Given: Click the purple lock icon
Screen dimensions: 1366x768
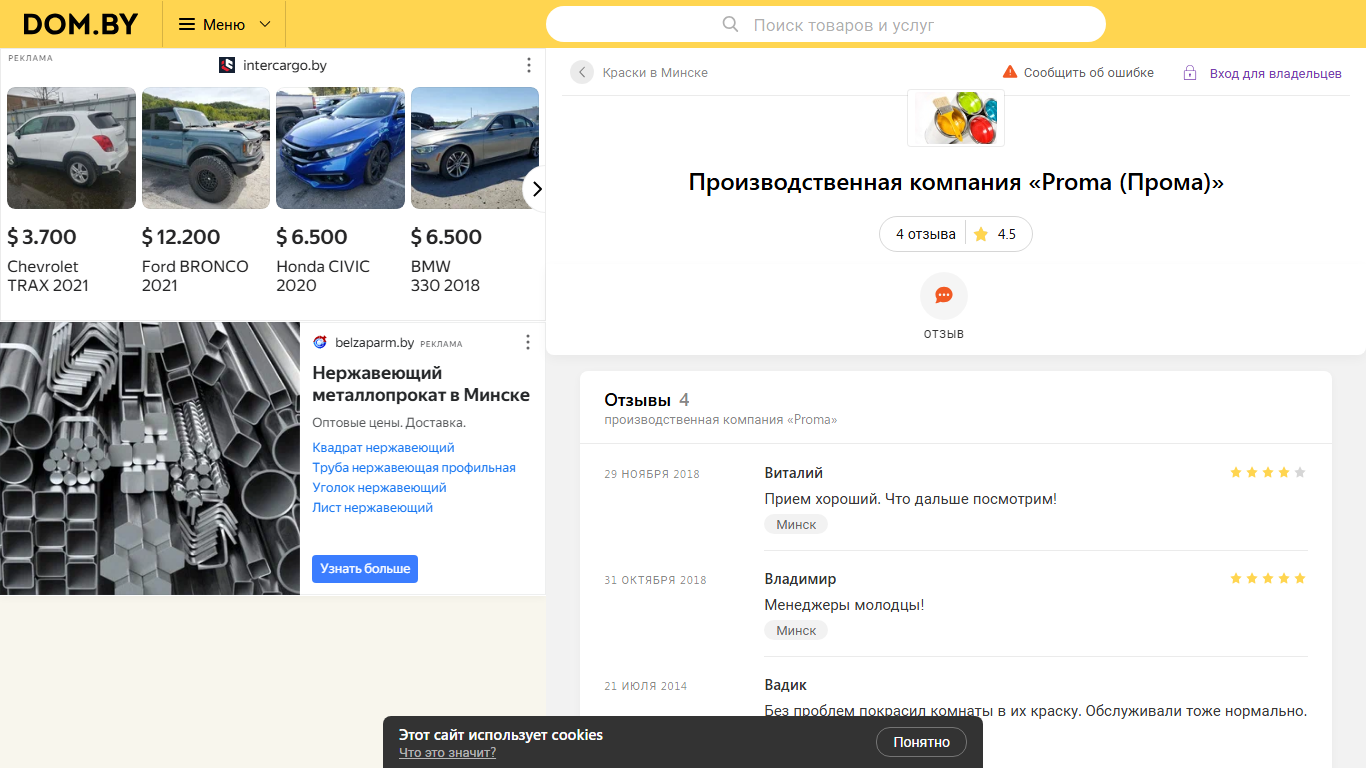Looking at the screenshot, I should click(1190, 73).
